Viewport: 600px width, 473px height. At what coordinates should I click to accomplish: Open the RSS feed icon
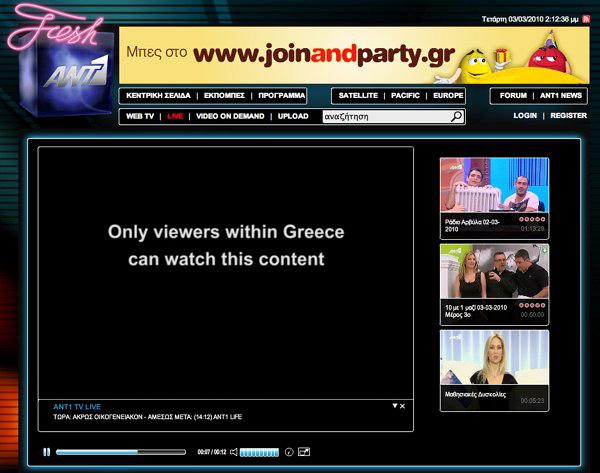[x=586, y=19]
